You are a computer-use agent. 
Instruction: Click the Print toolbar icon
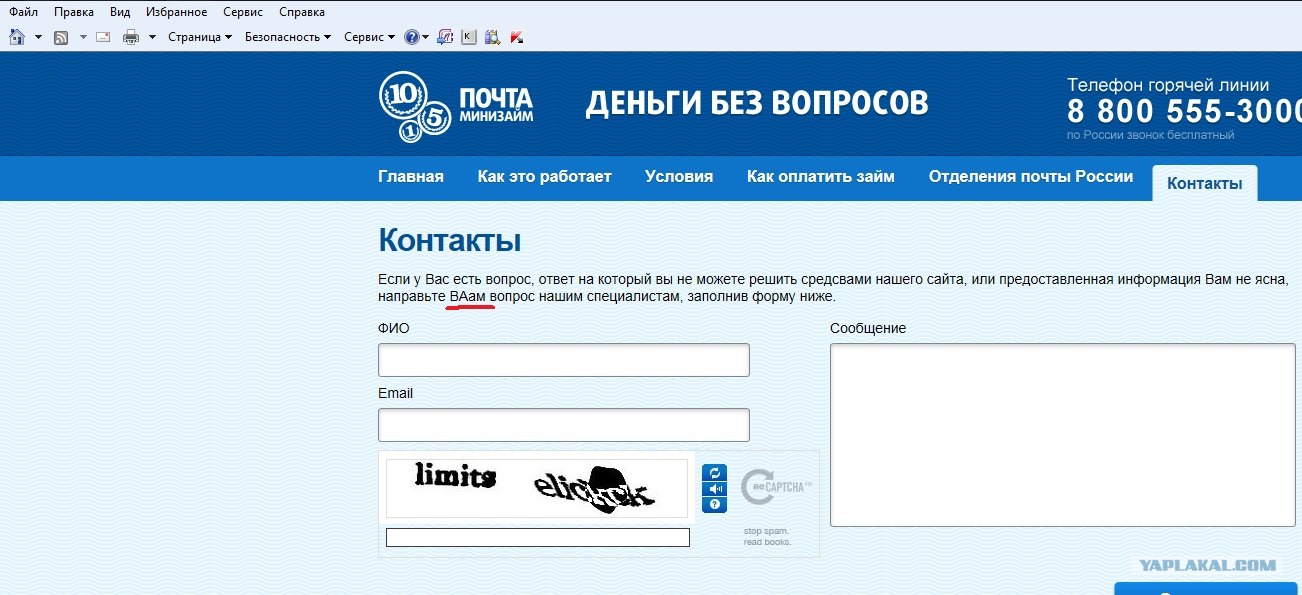(x=131, y=37)
